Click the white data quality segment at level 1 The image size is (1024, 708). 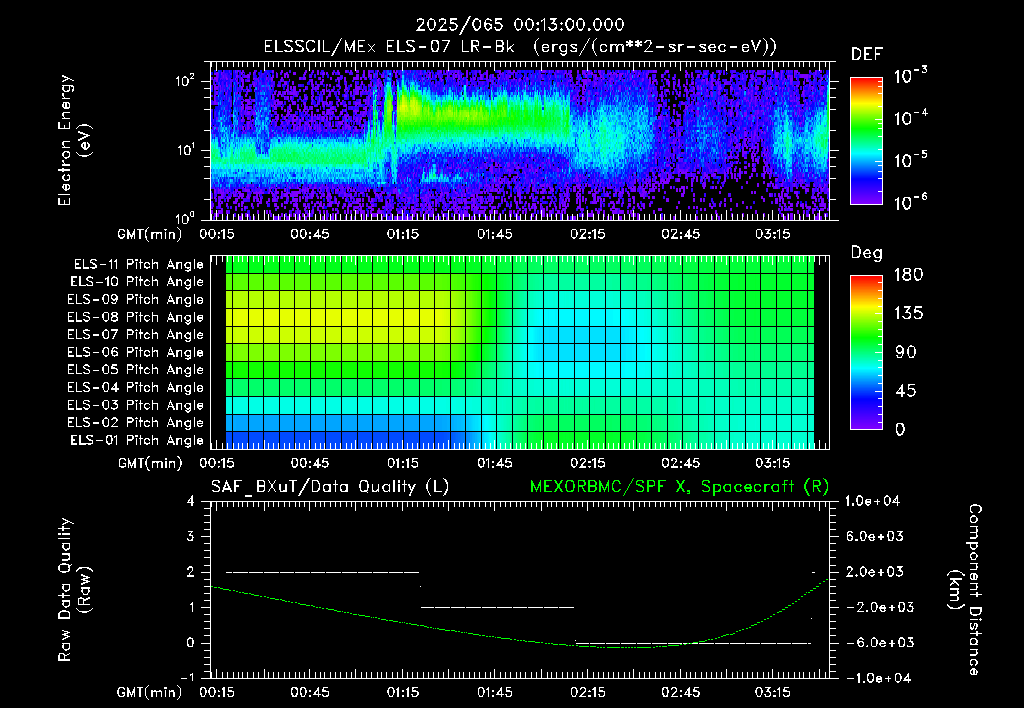pos(497,607)
